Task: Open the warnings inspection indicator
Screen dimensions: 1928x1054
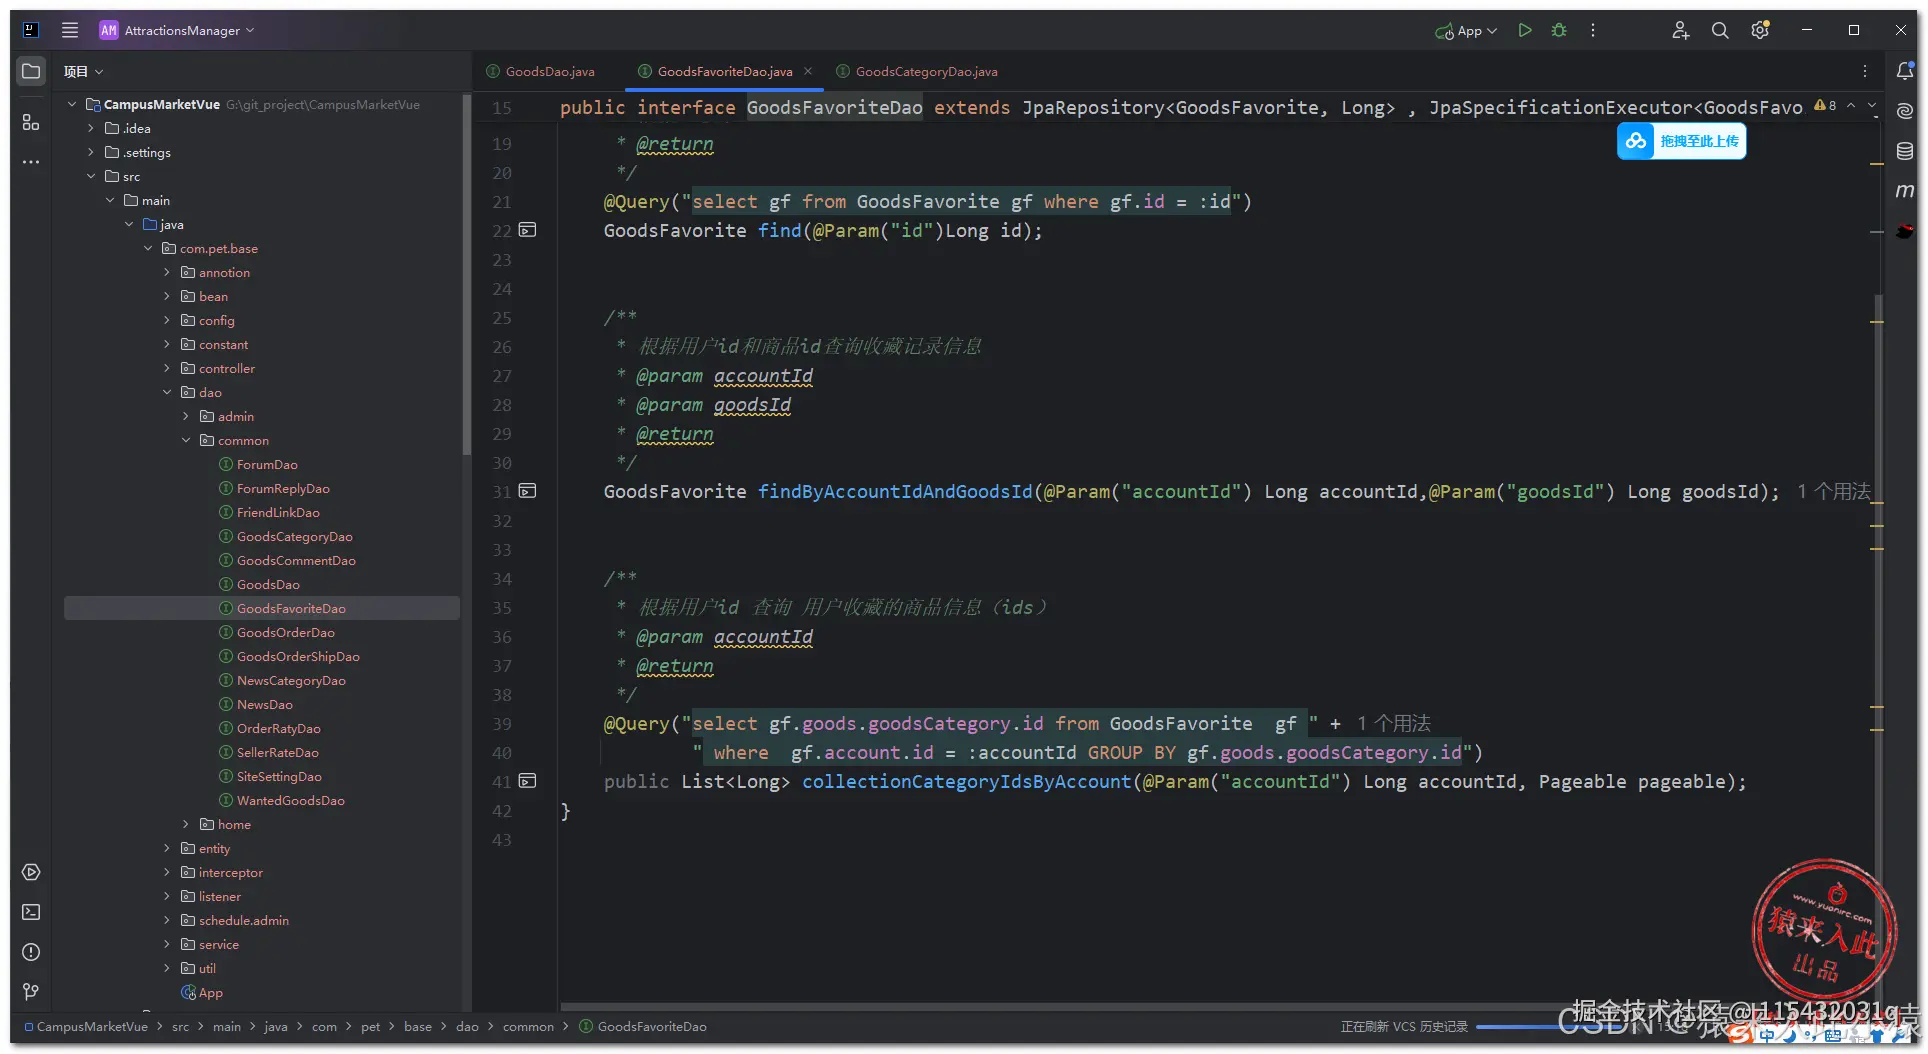Action: click(x=1825, y=105)
